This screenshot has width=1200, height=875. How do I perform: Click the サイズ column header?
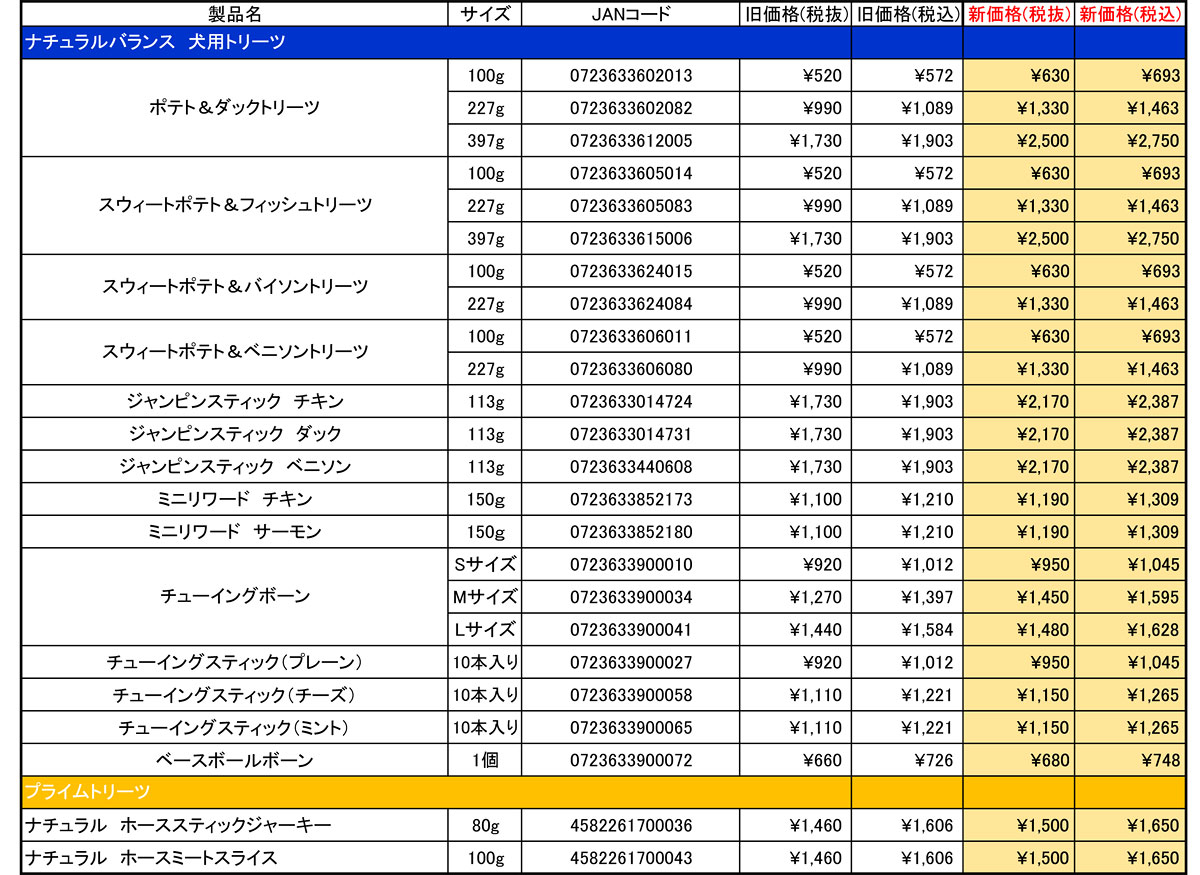coord(485,14)
